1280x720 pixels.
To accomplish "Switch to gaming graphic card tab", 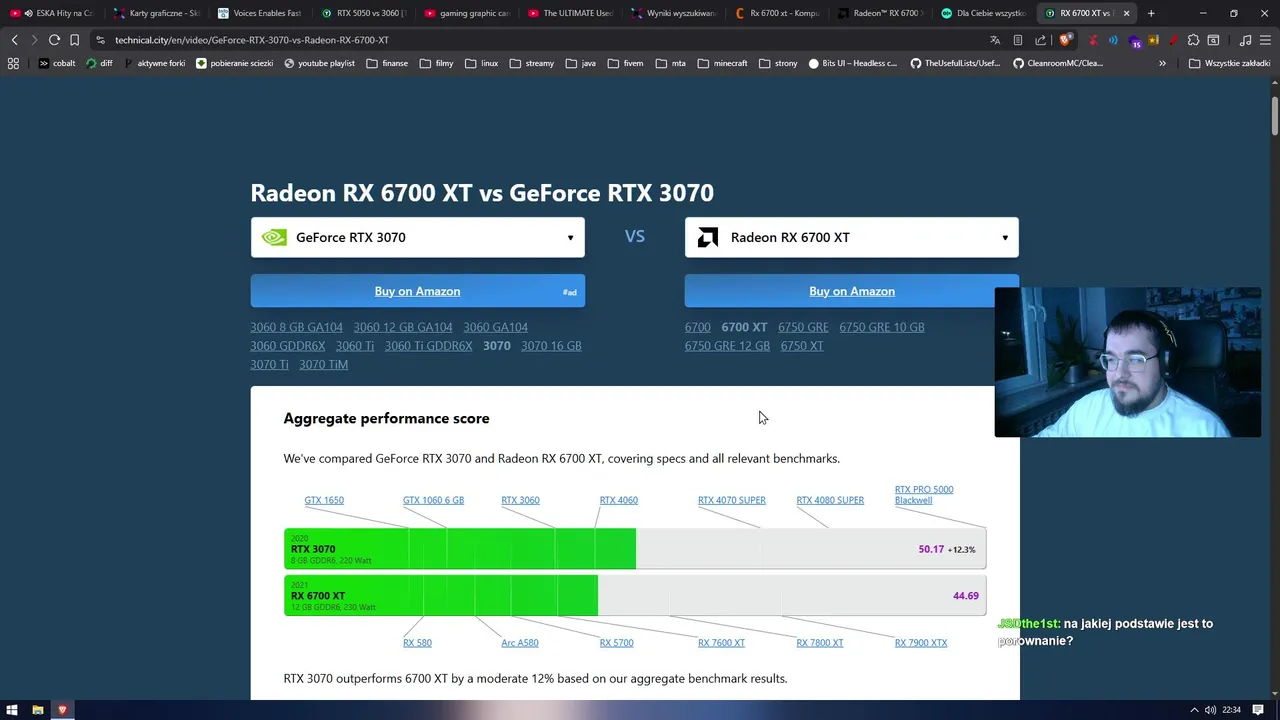I will point(466,13).
